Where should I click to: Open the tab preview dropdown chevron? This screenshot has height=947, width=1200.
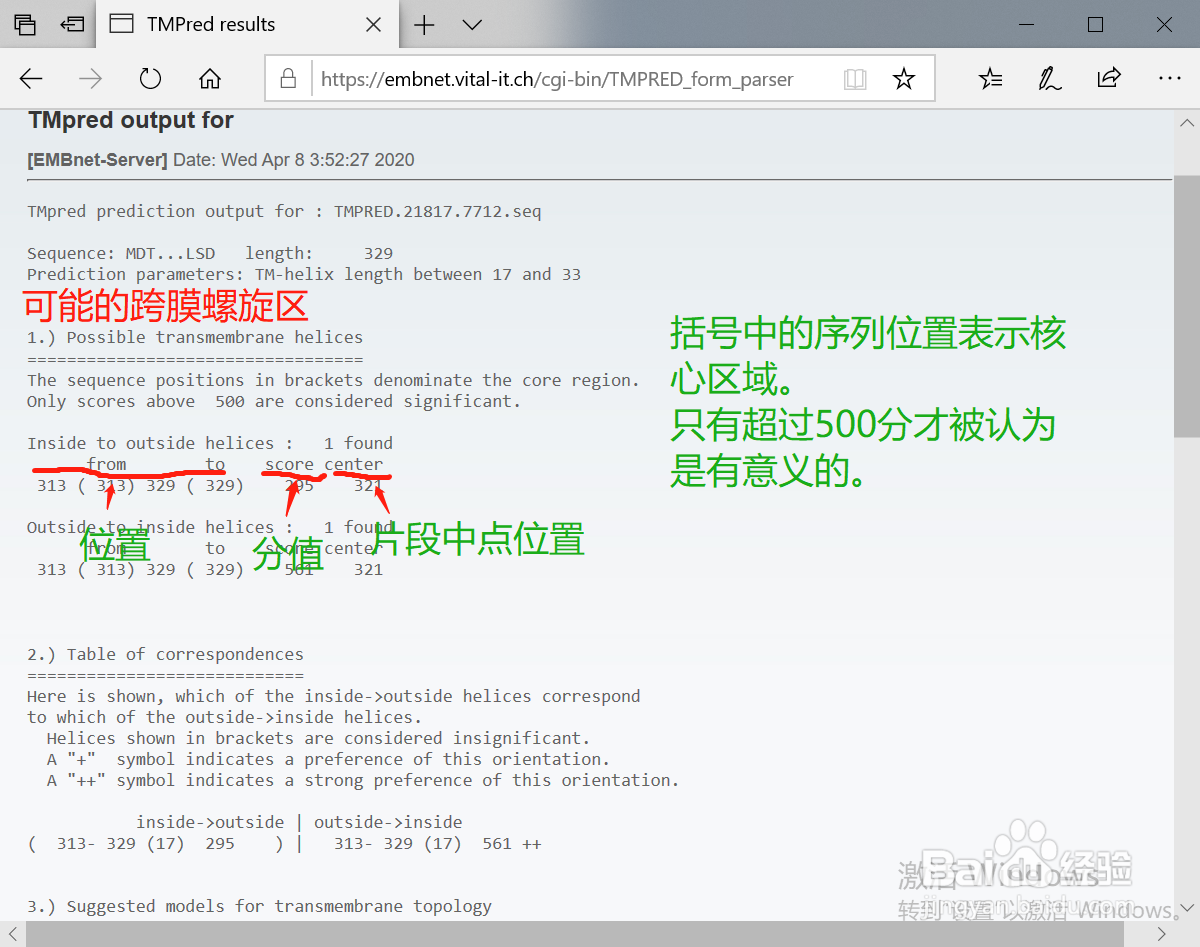coord(471,24)
